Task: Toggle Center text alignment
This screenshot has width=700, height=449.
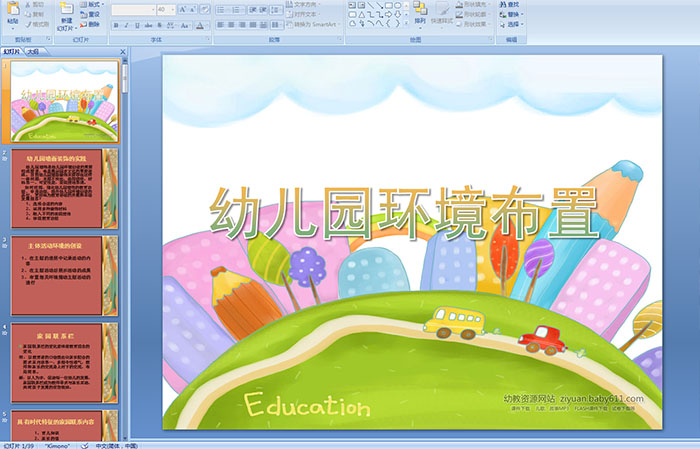Action: tap(231, 25)
